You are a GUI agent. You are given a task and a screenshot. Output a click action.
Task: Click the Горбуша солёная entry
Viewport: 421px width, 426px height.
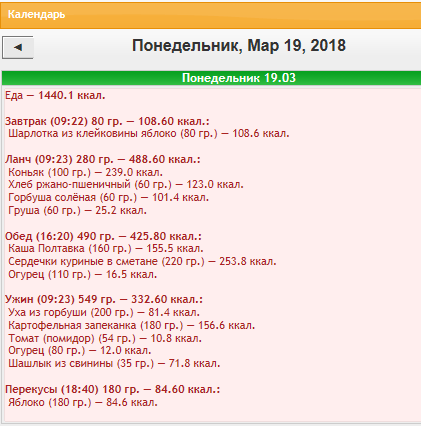(109, 198)
